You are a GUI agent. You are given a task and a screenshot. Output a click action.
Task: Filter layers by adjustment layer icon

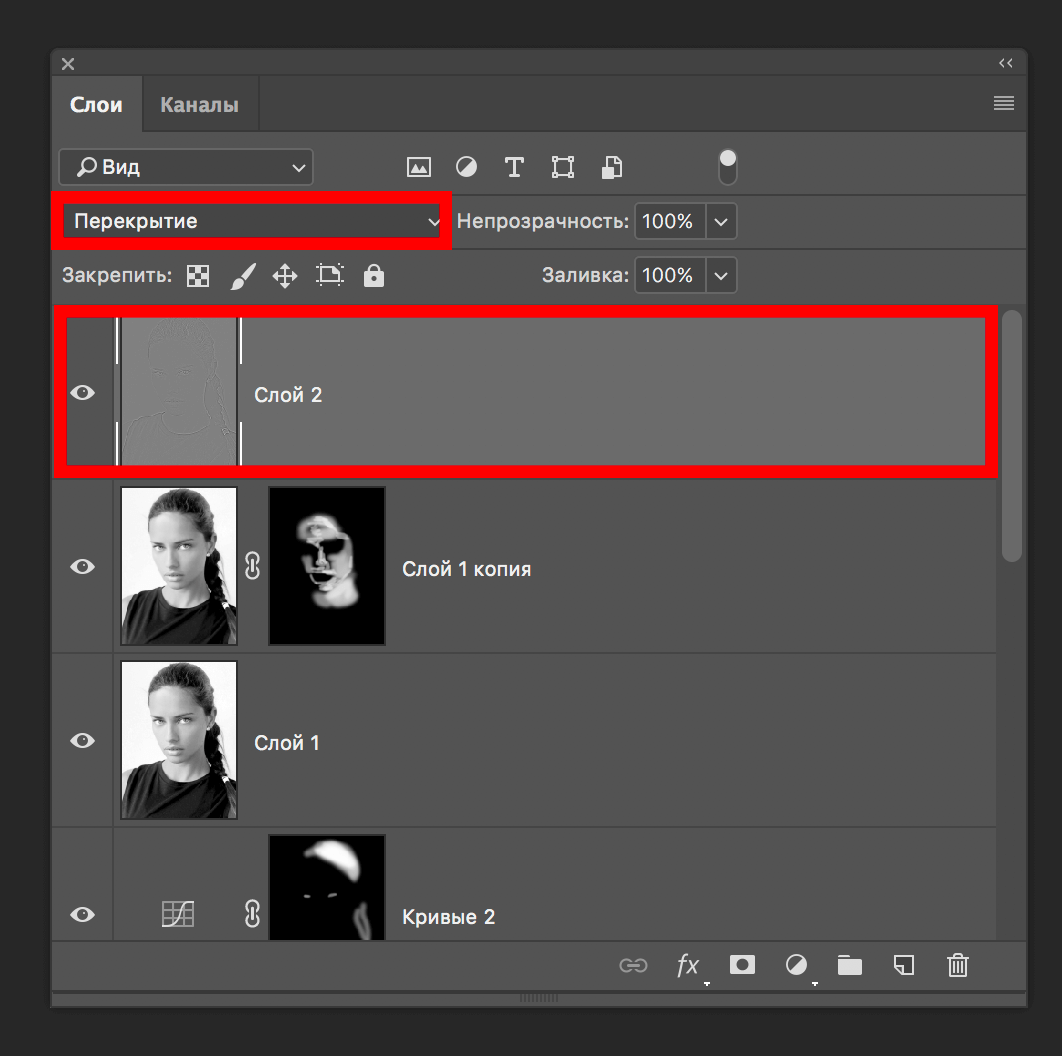click(466, 167)
